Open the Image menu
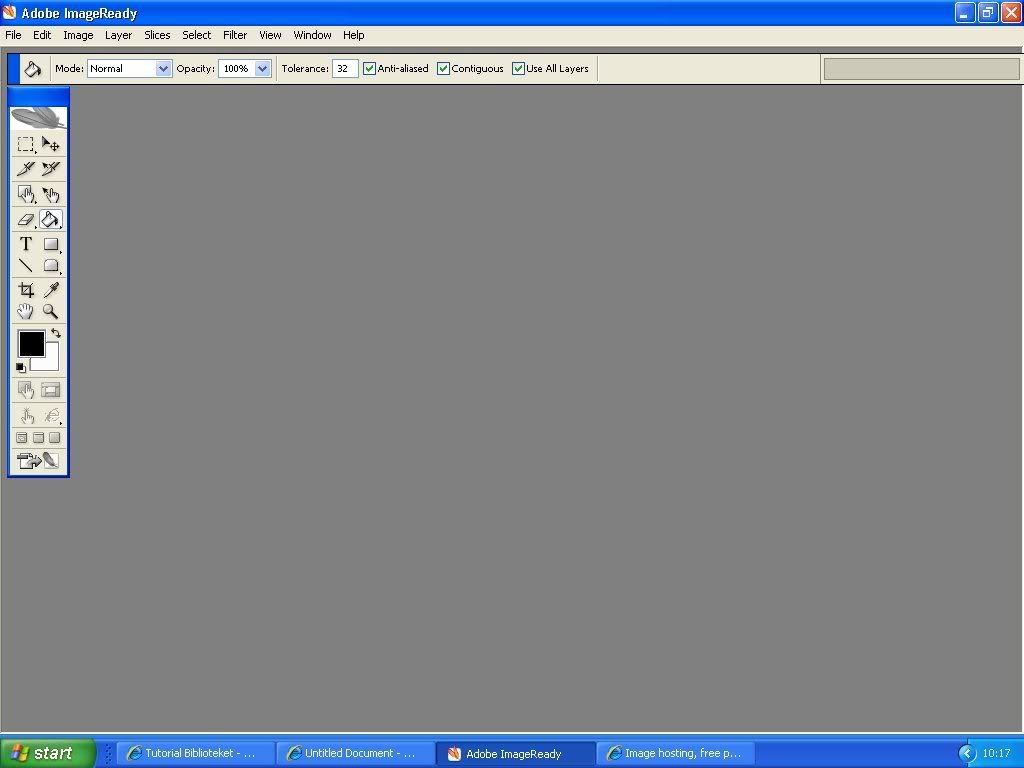This screenshot has width=1024, height=768. [78, 35]
